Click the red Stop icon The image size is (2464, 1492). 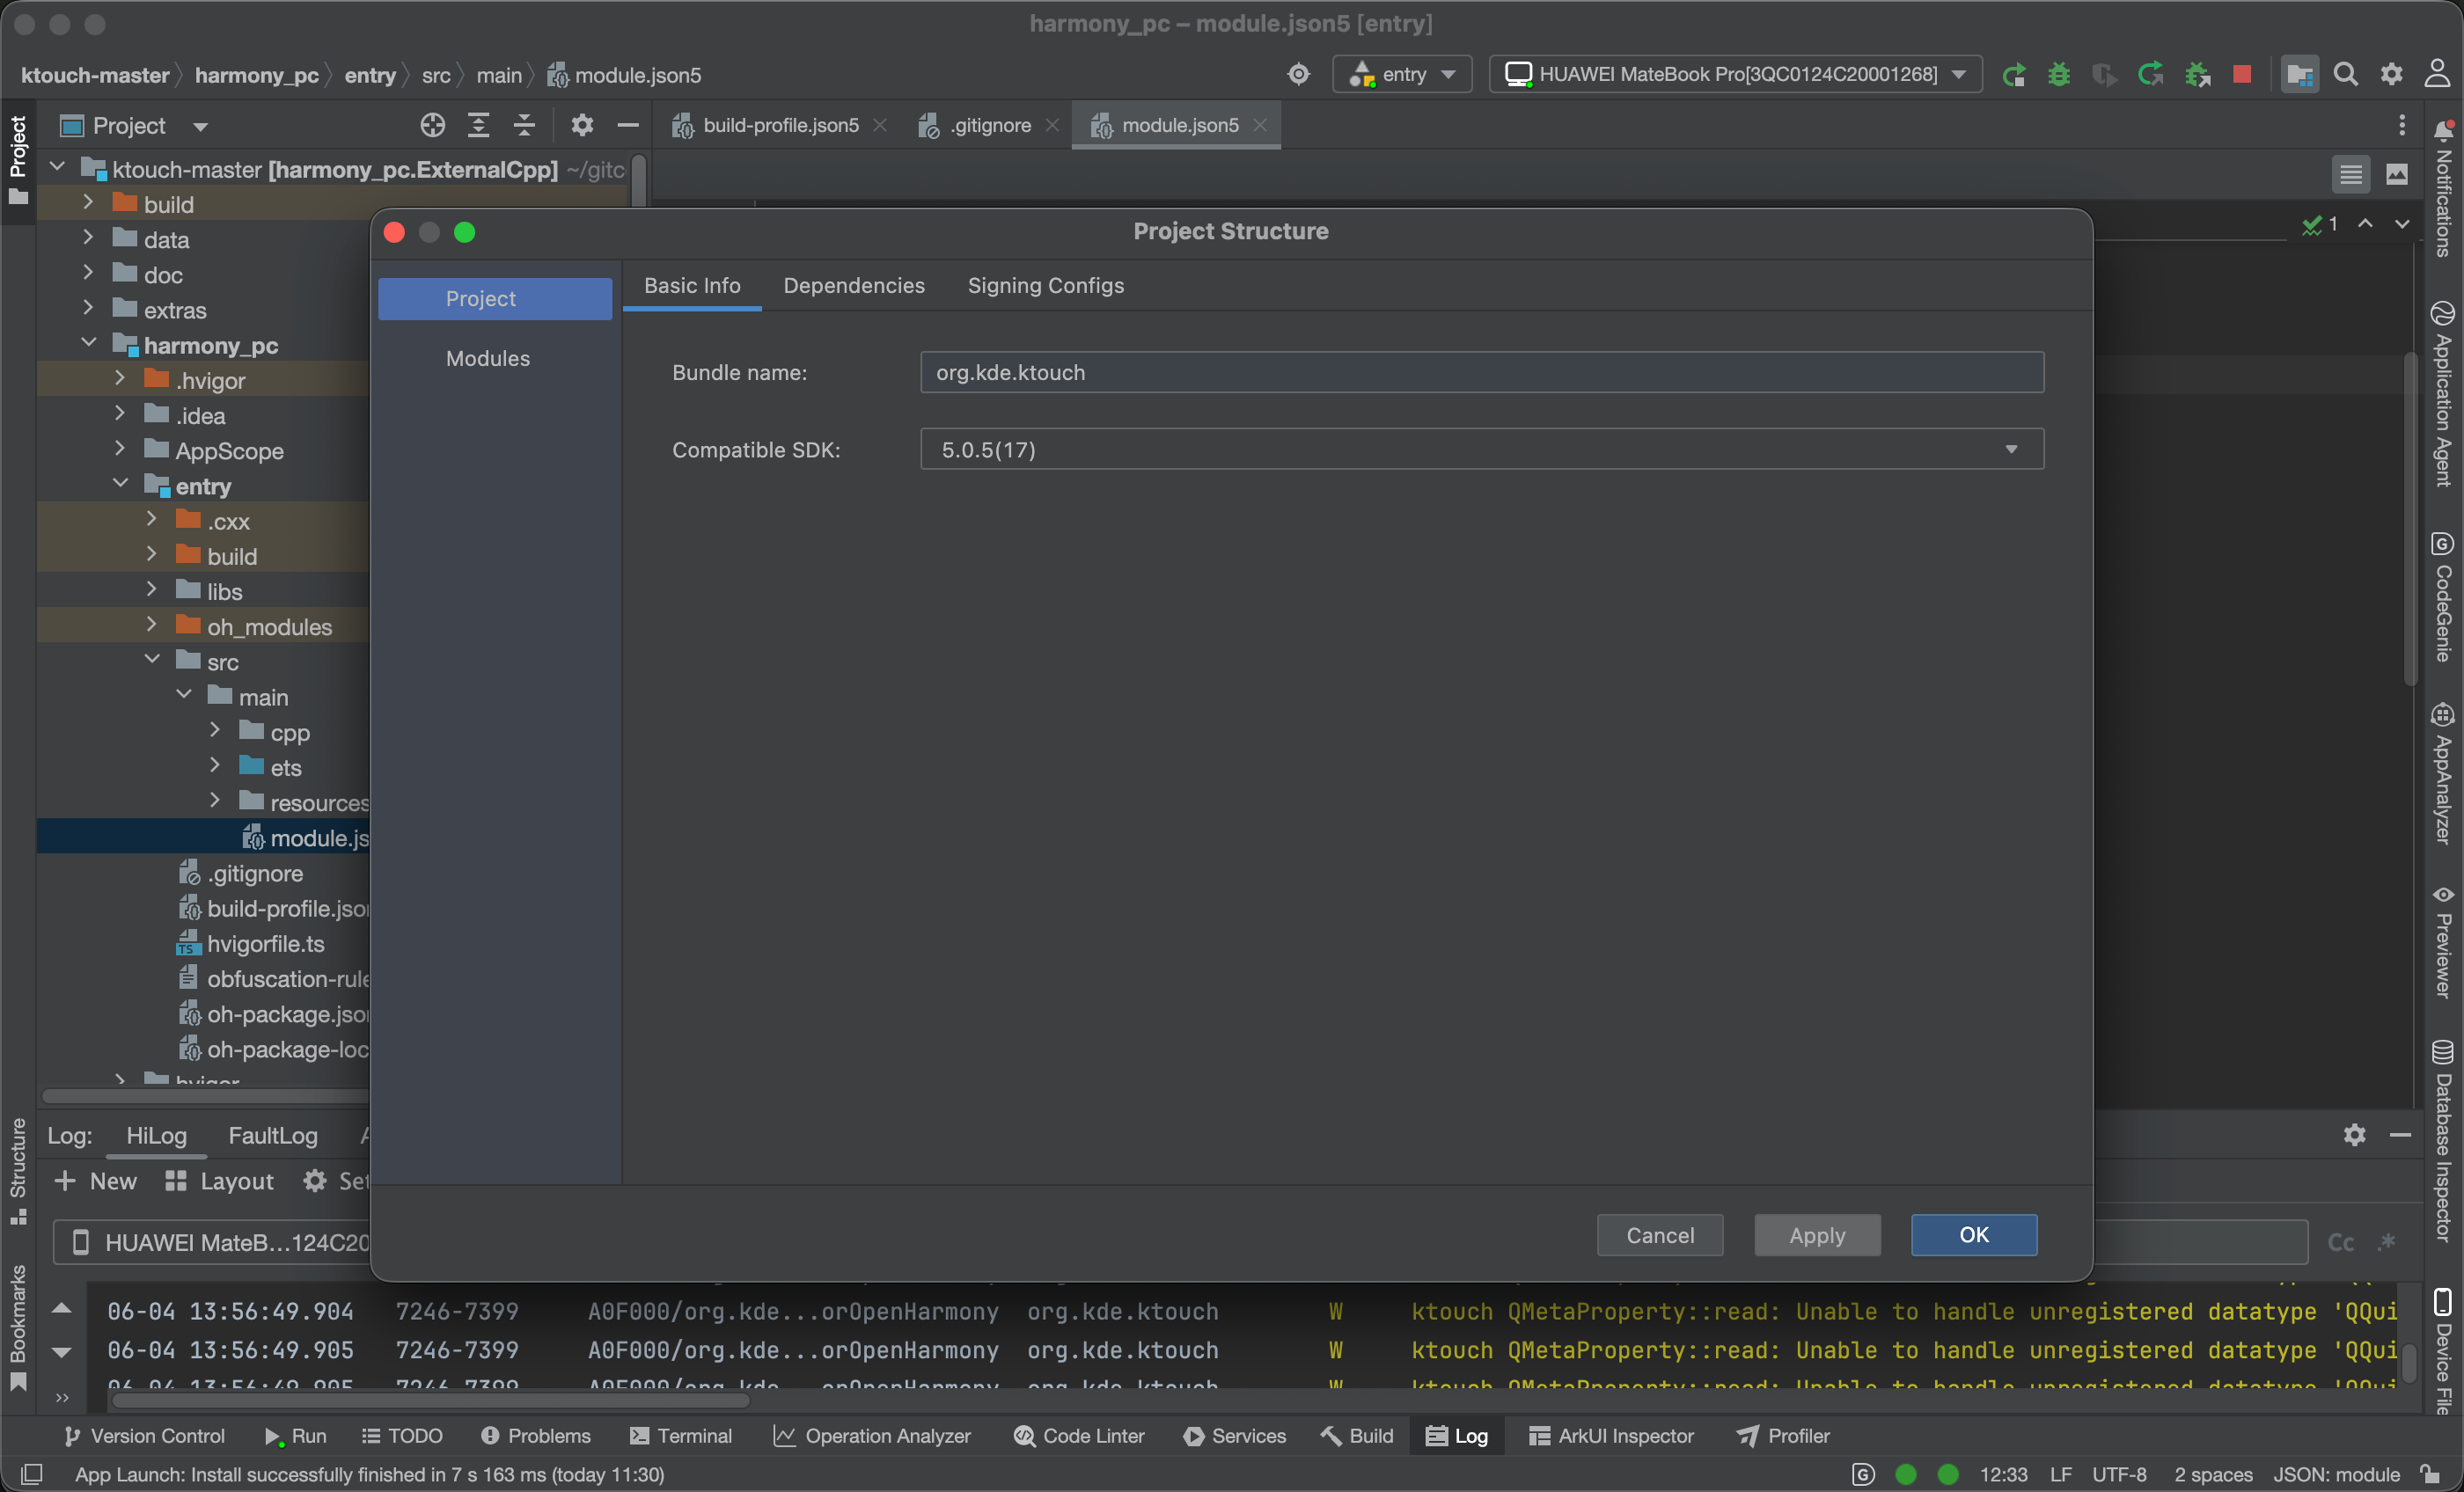2242,75
